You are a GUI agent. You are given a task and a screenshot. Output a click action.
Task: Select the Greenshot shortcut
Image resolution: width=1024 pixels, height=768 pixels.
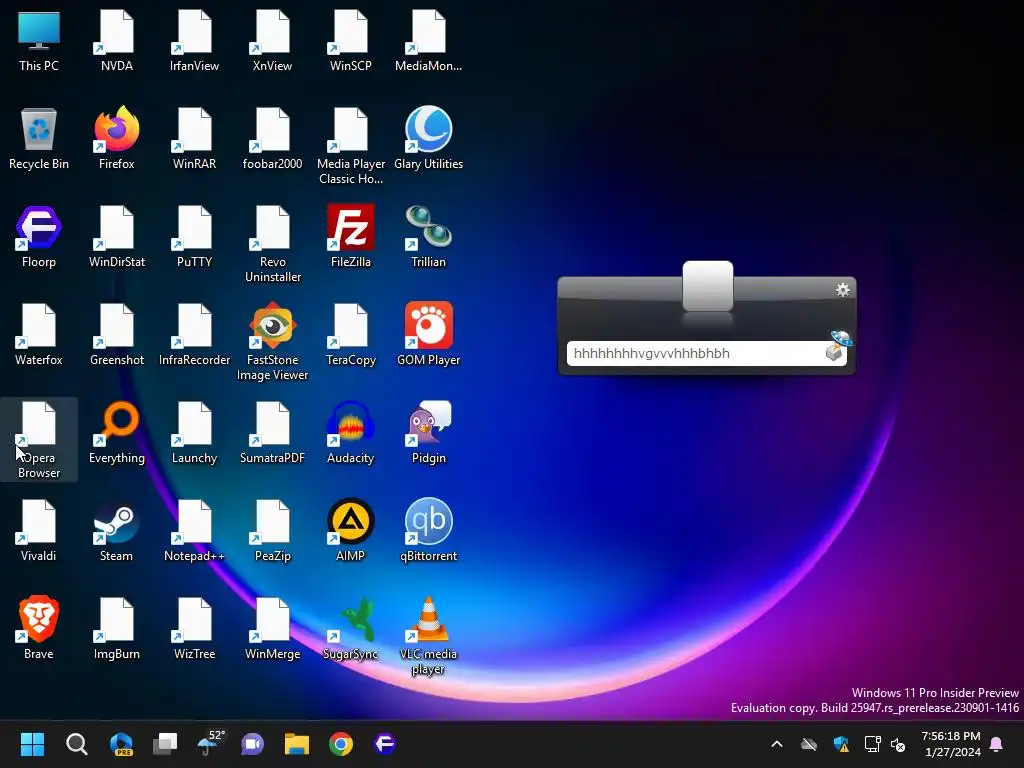click(x=117, y=334)
